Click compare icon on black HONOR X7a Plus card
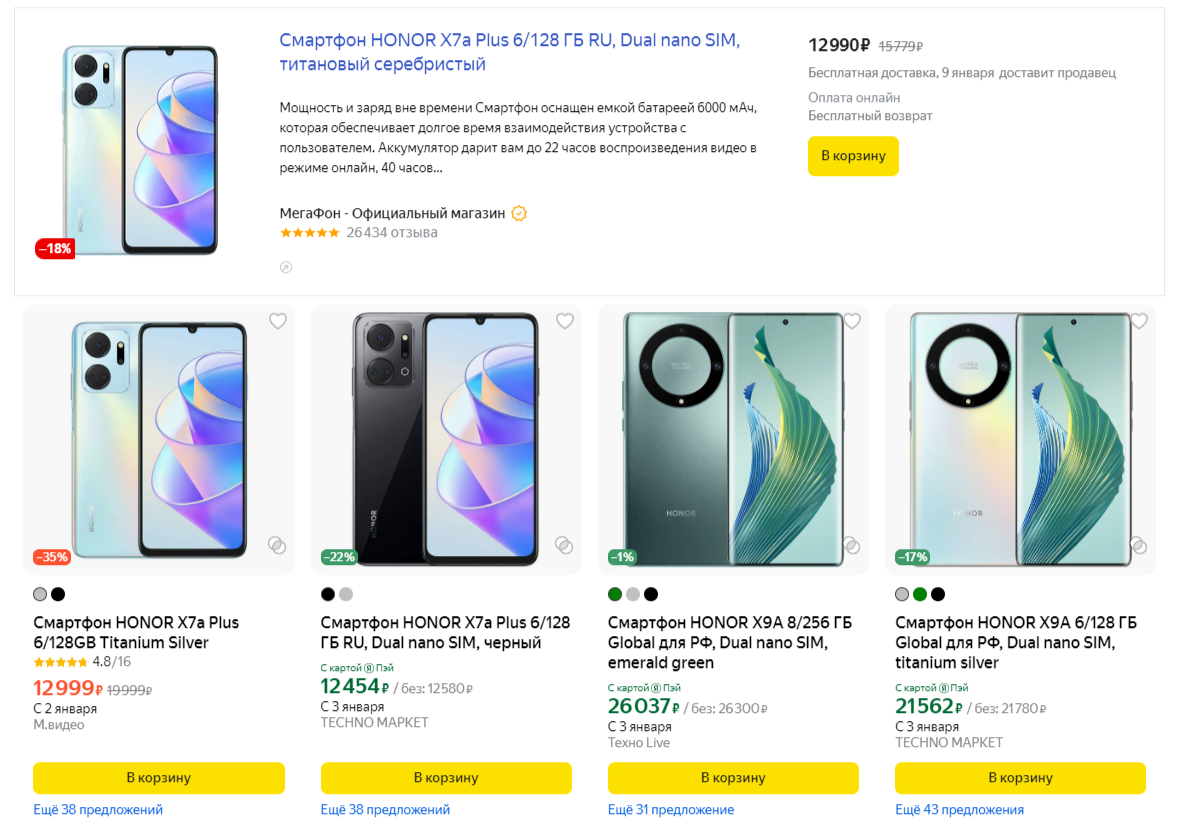 tap(564, 545)
